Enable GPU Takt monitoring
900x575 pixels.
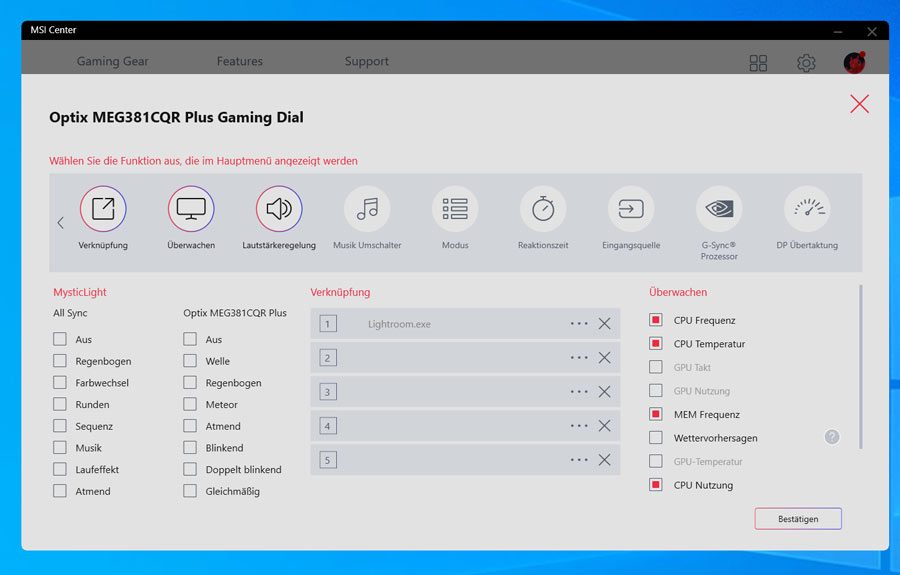655,367
